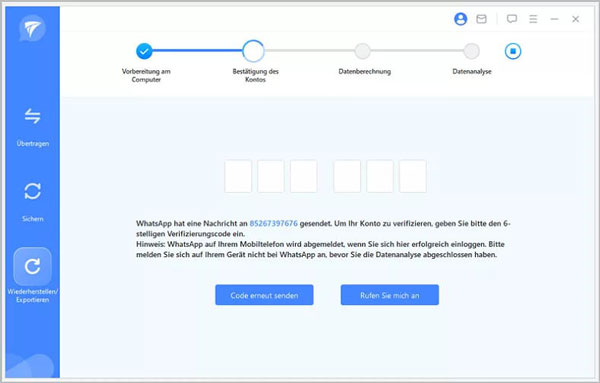600x383 pixels.
Task: Click the Datenanalyse step circle
Action: coord(471,51)
